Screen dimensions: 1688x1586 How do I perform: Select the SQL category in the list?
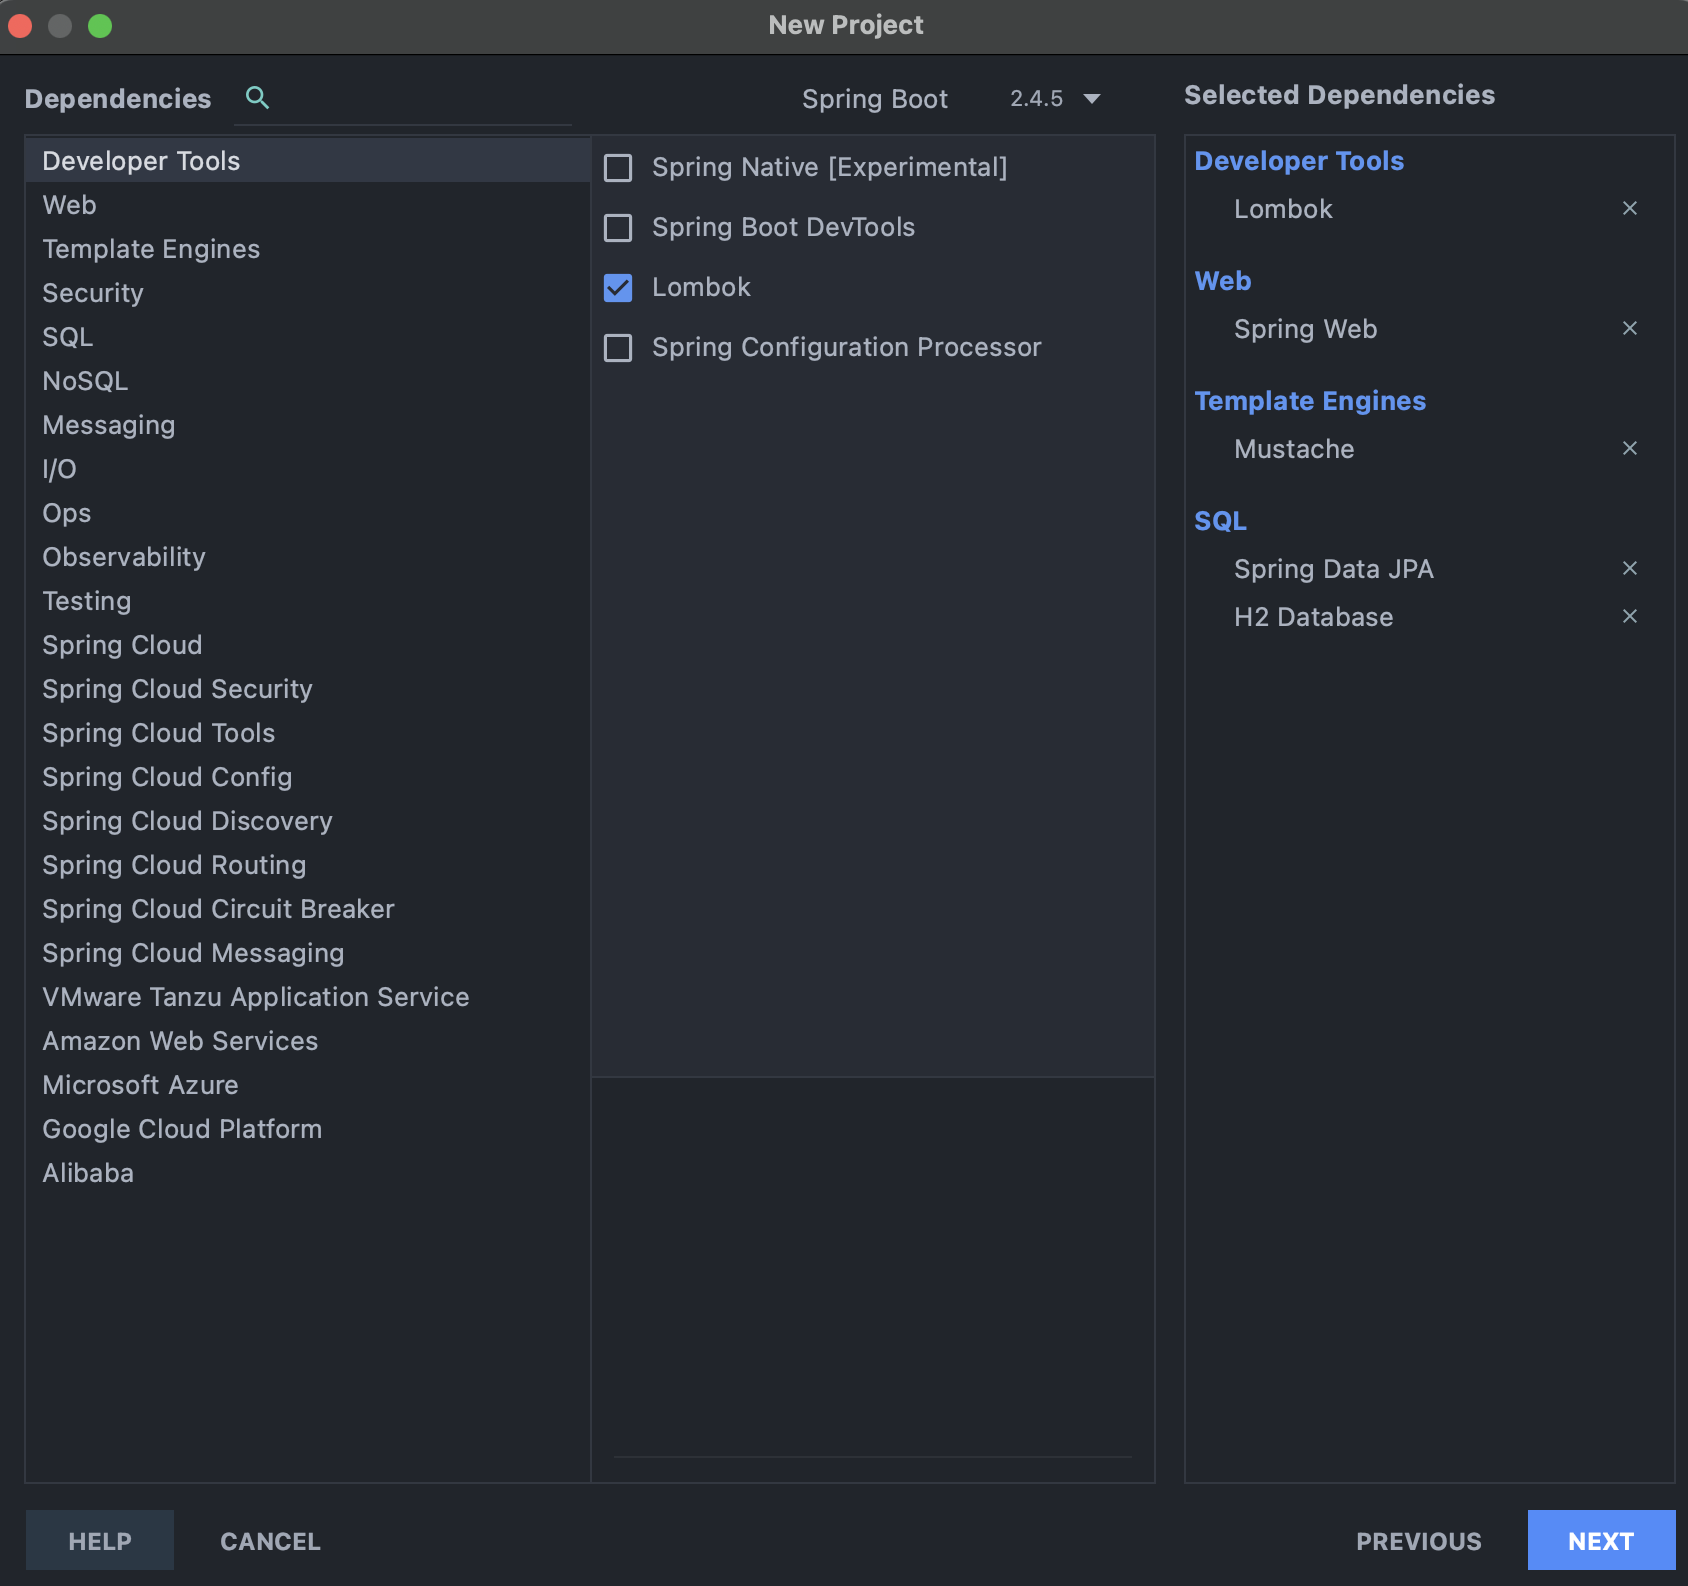click(308, 337)
